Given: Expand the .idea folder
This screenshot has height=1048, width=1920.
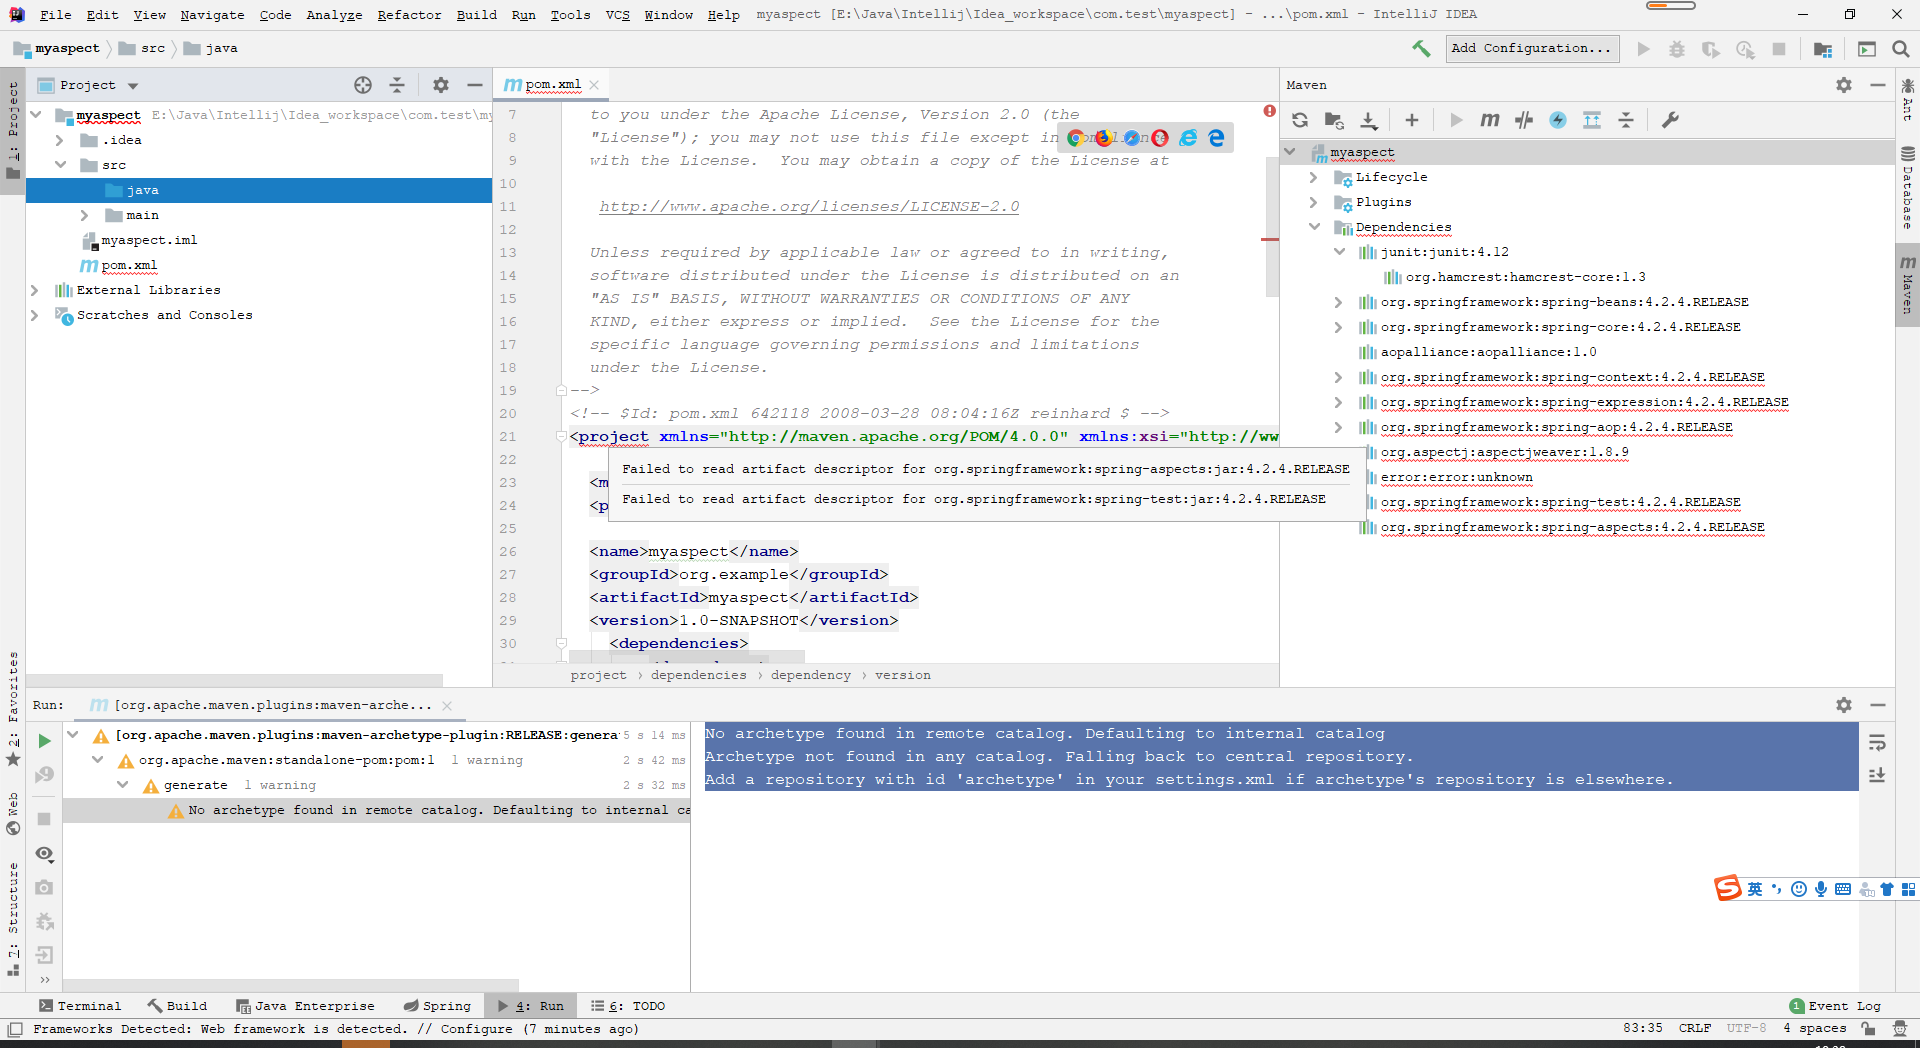Looking at the screenshot, I should pyautogui.click(x=61, y=140).
